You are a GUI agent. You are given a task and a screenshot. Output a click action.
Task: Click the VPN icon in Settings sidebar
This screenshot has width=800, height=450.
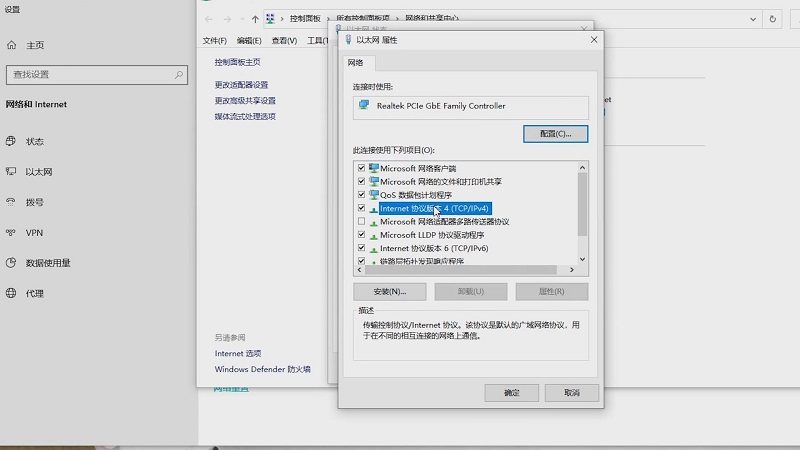tap(12, 232)
